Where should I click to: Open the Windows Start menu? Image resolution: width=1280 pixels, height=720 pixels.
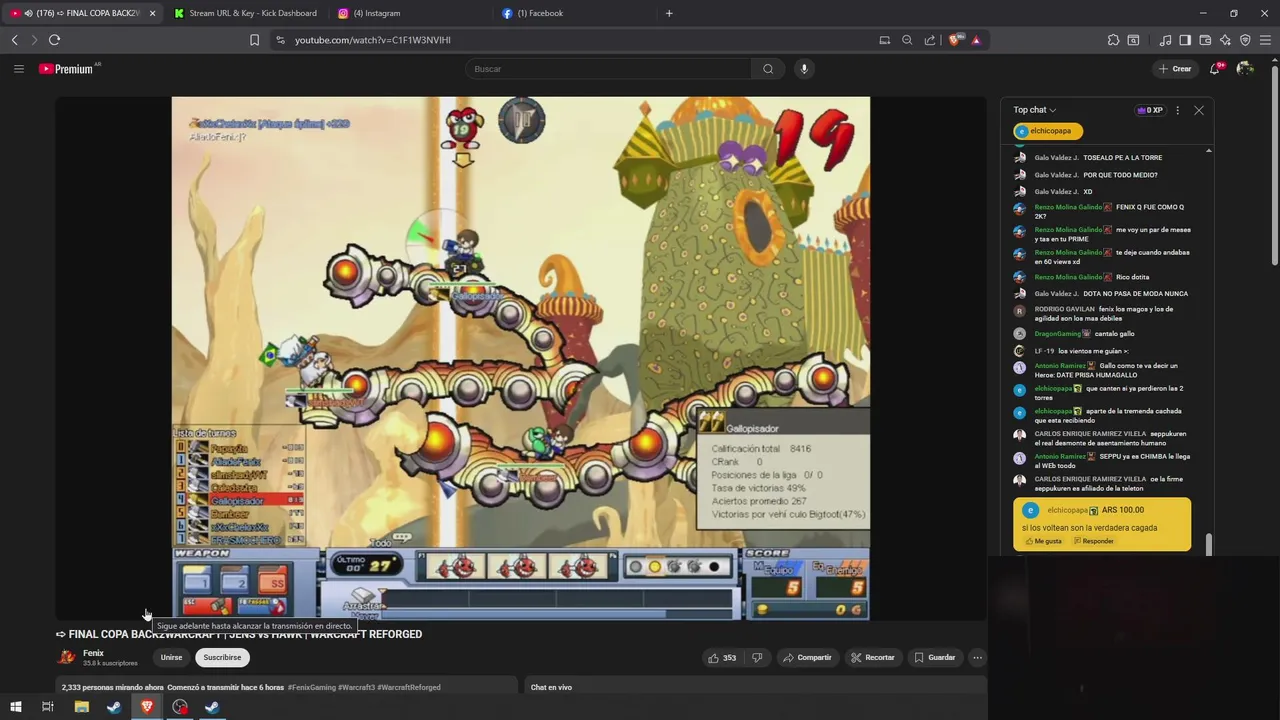point(15,707)
